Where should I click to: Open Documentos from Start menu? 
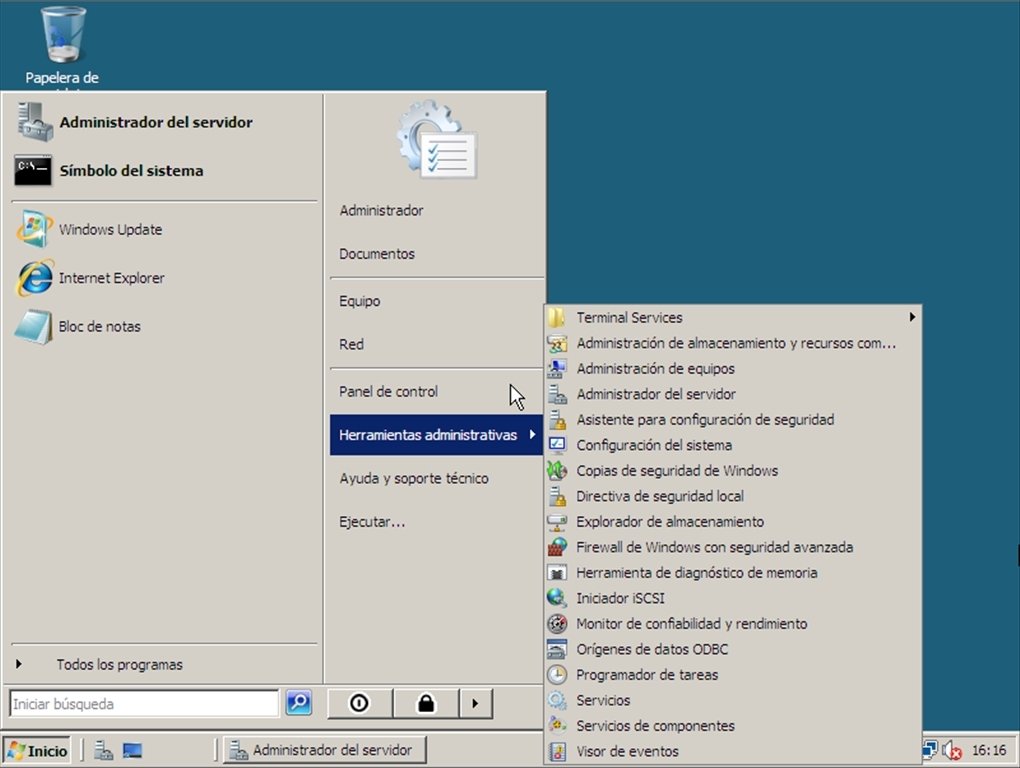pos(377,254)
